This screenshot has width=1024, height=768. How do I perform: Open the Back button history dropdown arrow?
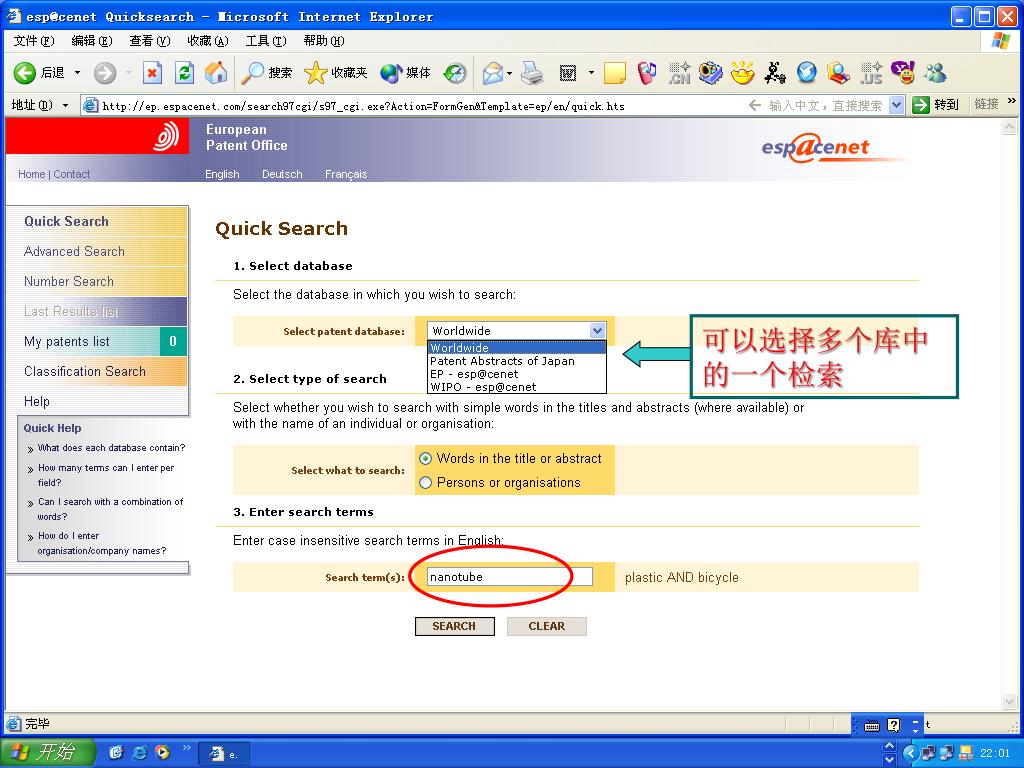(x=77, y=73)
